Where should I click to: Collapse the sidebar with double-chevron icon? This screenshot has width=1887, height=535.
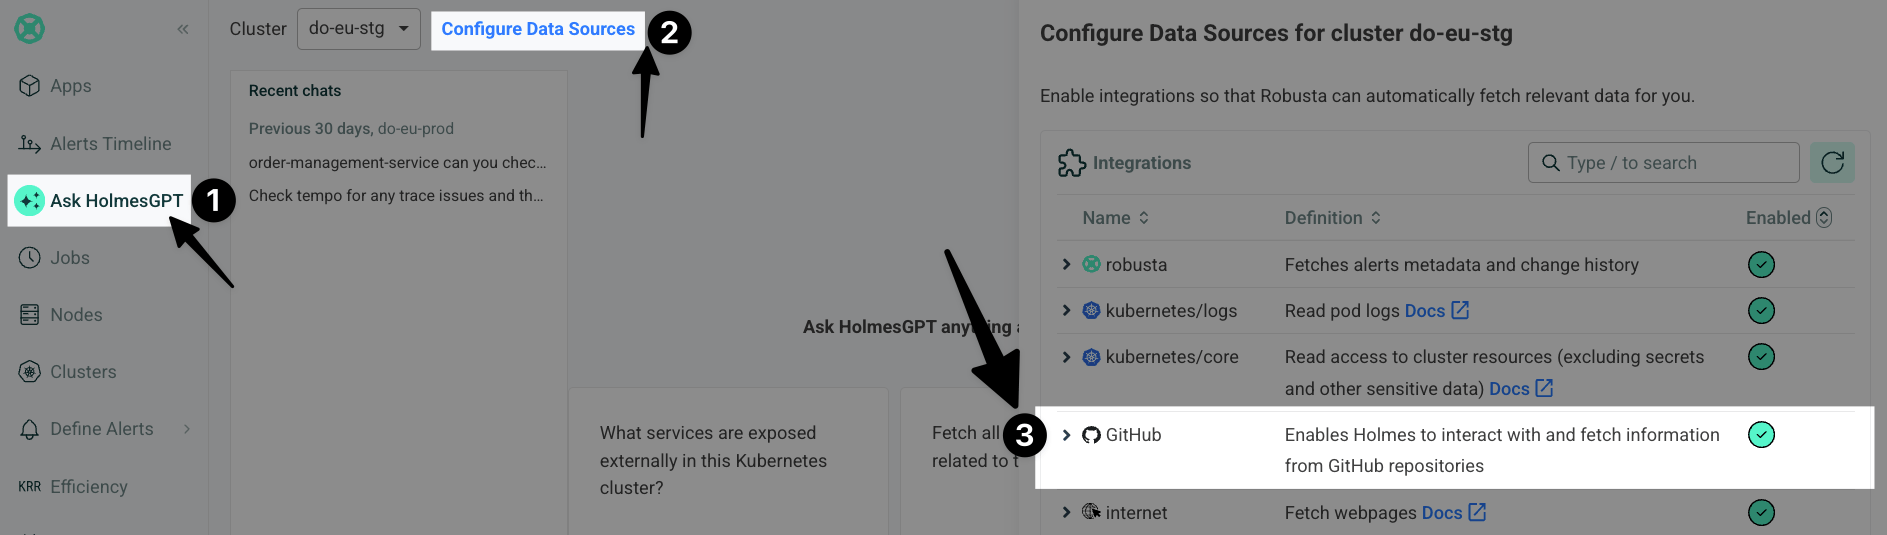click(183, 29)
